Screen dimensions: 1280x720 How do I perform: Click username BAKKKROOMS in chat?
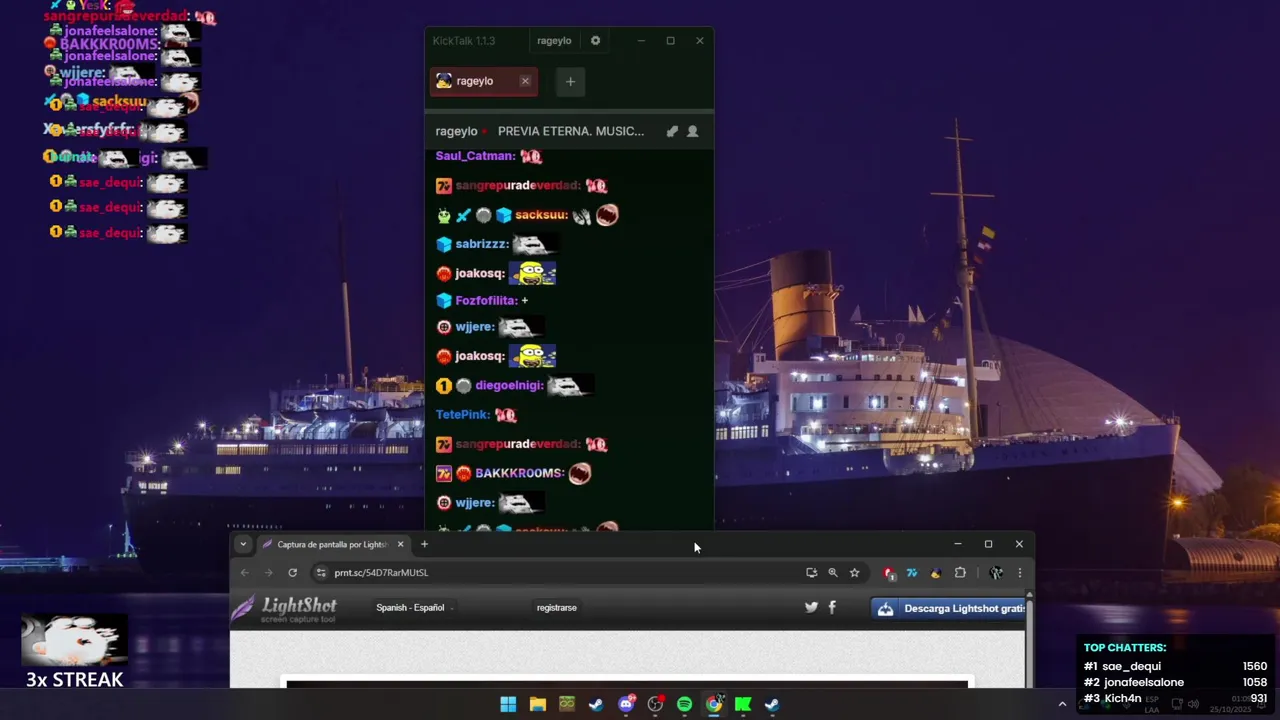tap(519, 473)
